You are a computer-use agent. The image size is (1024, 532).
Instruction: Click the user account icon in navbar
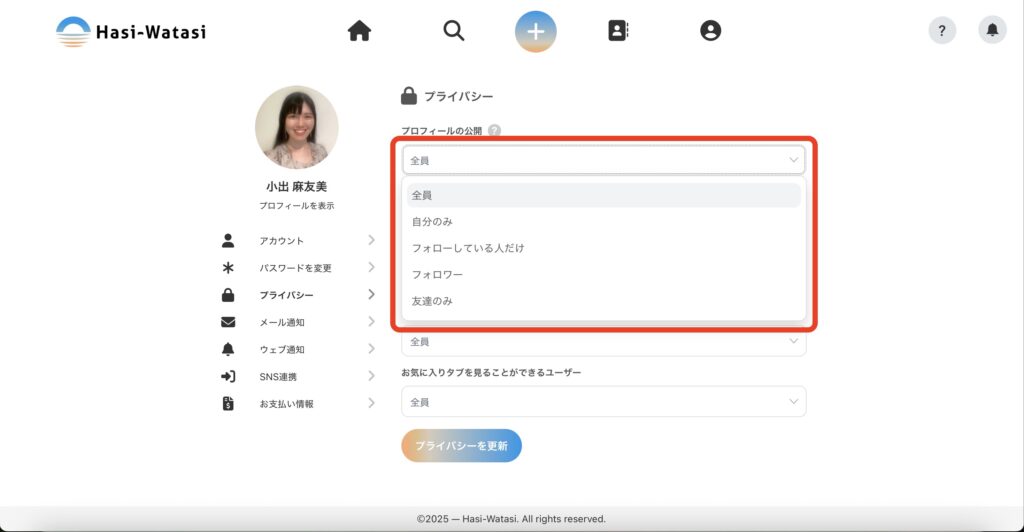click(x=710, y=31)
